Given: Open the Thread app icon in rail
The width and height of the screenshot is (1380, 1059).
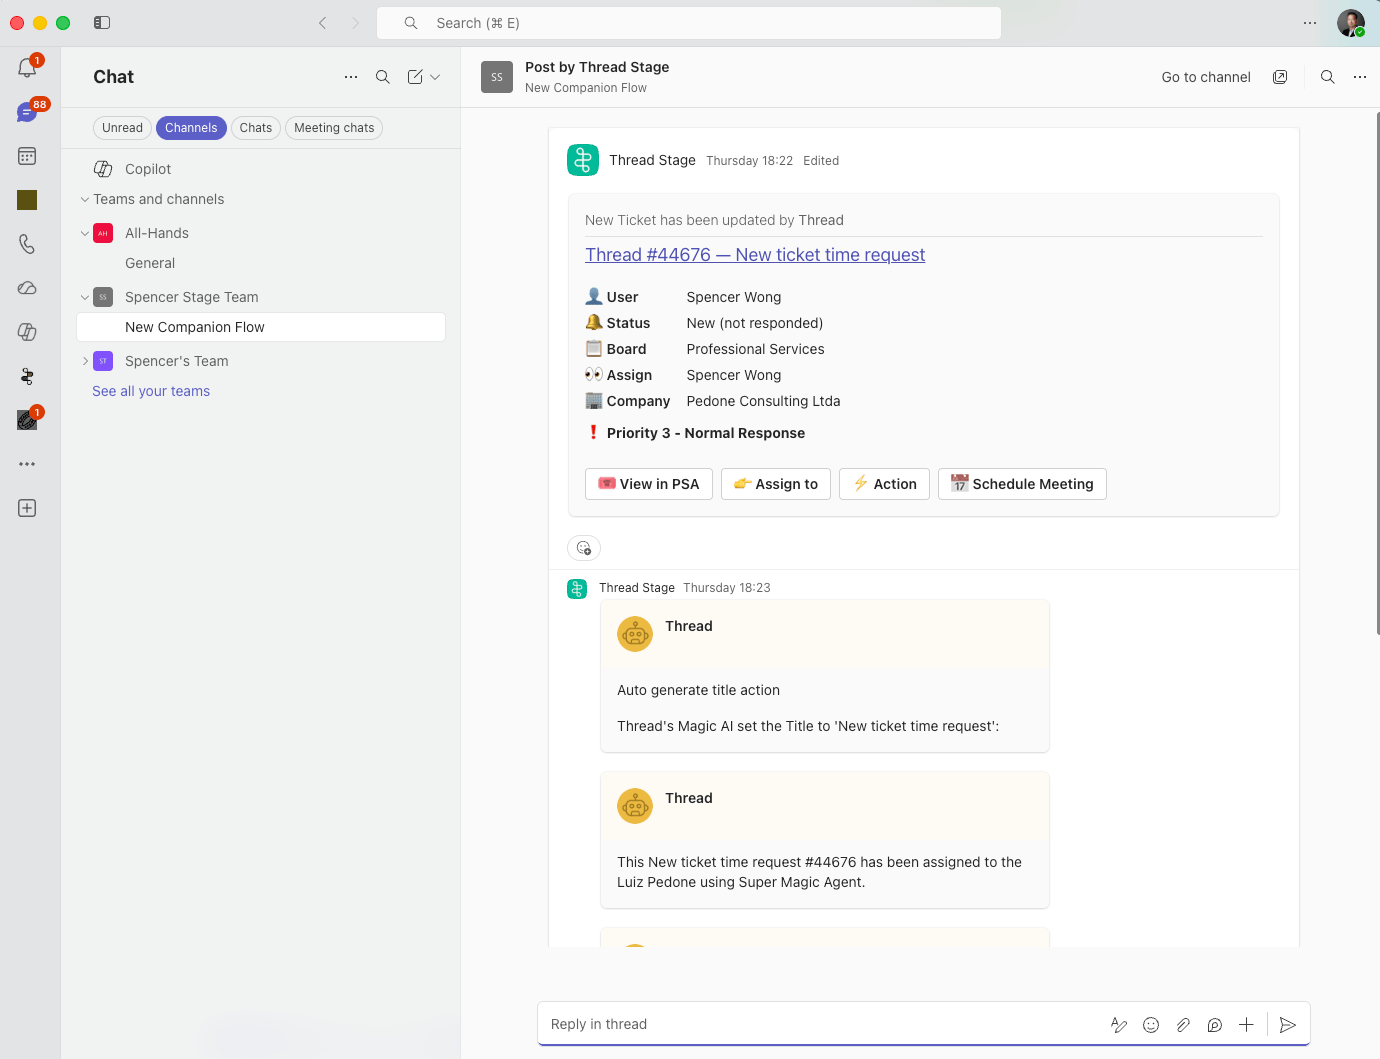Looking at the screenshot, I should pos(27,376).
